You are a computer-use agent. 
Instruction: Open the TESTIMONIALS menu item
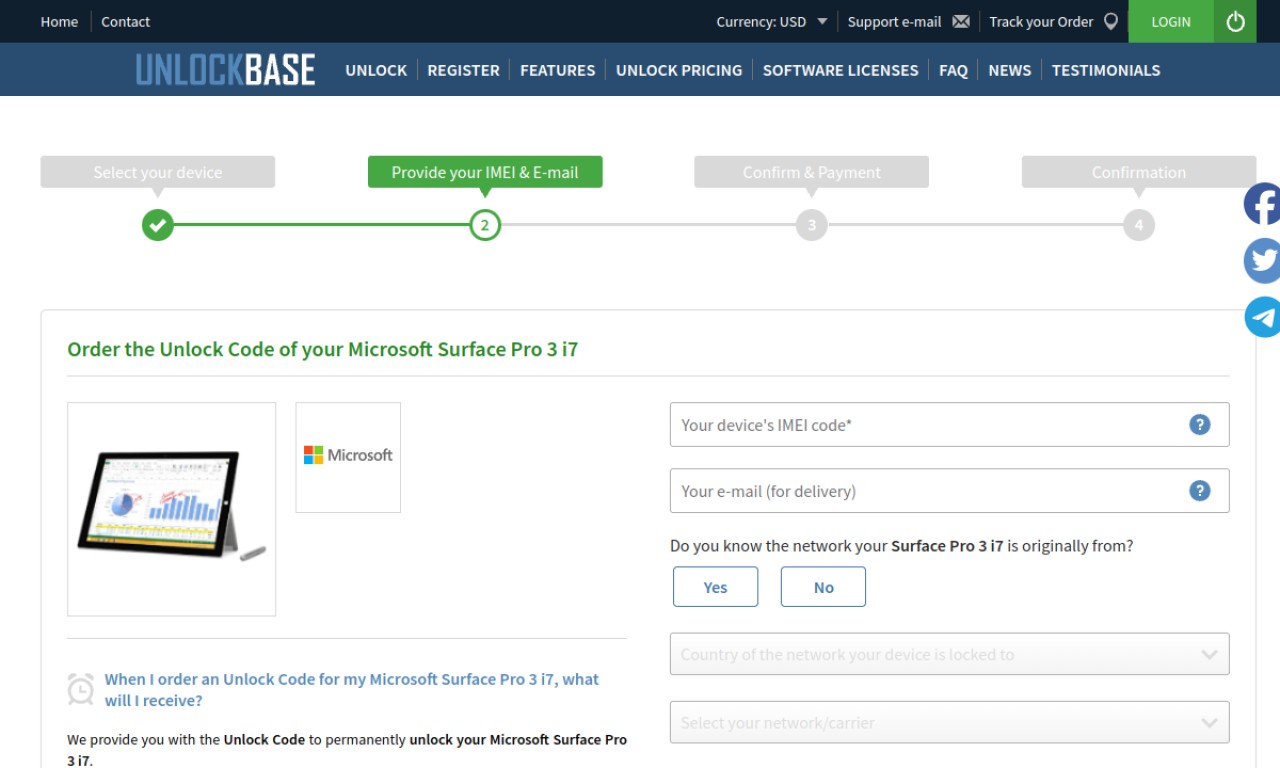[1106, 70]
